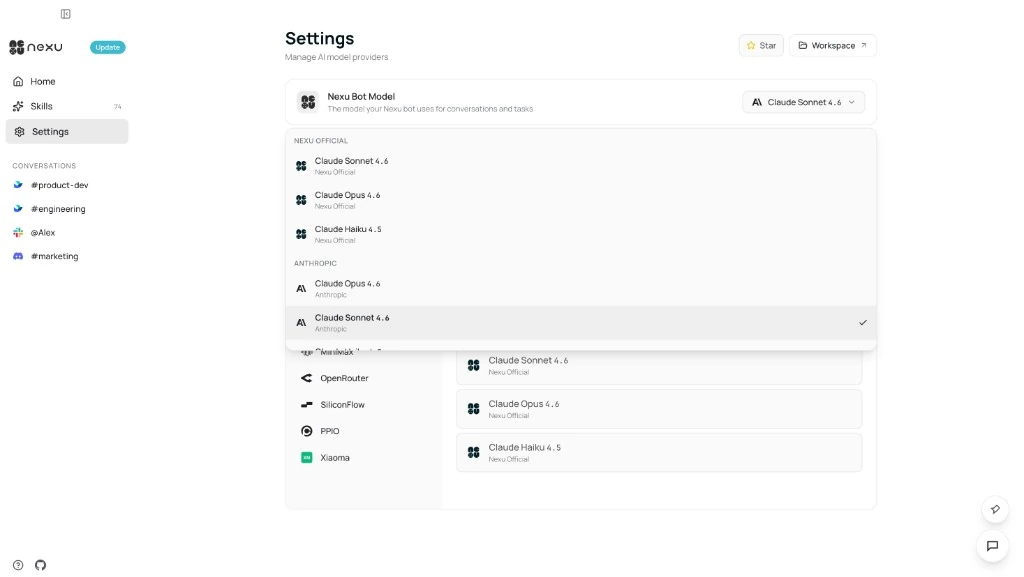Screen dimensions: 1024x577
Task: Open the Claude Sonnet 4.6 model dropdown
Action: point(803,101)
